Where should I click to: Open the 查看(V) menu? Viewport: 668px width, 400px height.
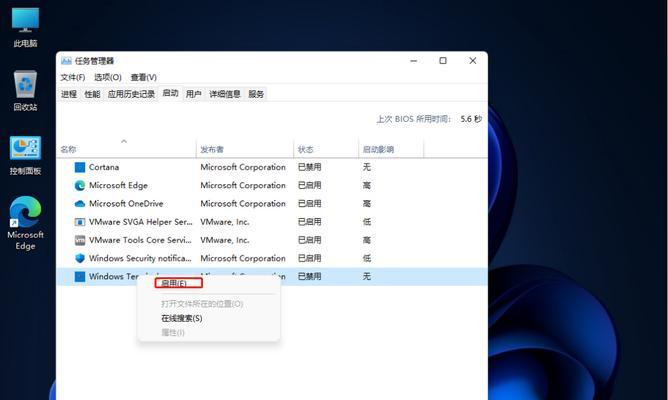144,77
